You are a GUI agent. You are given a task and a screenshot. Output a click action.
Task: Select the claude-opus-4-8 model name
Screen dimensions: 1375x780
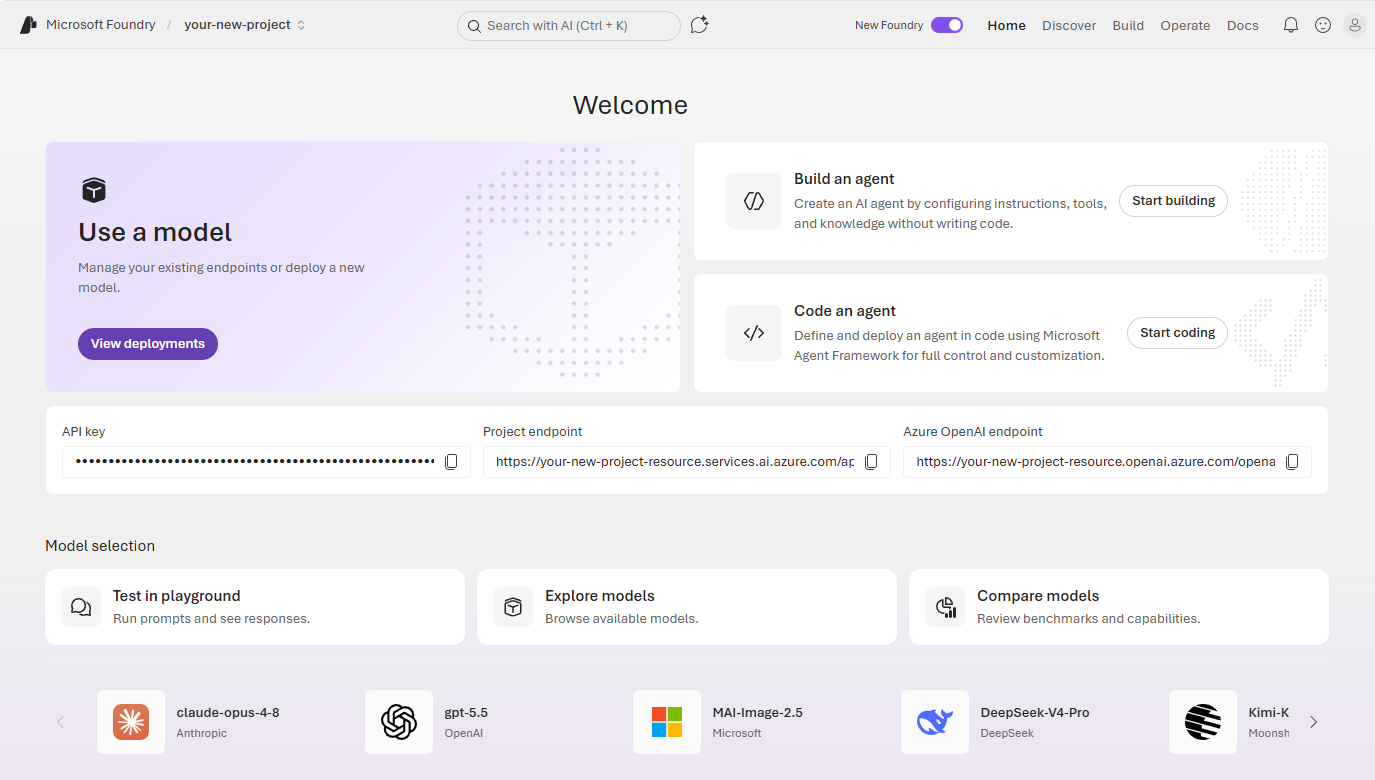228,713
